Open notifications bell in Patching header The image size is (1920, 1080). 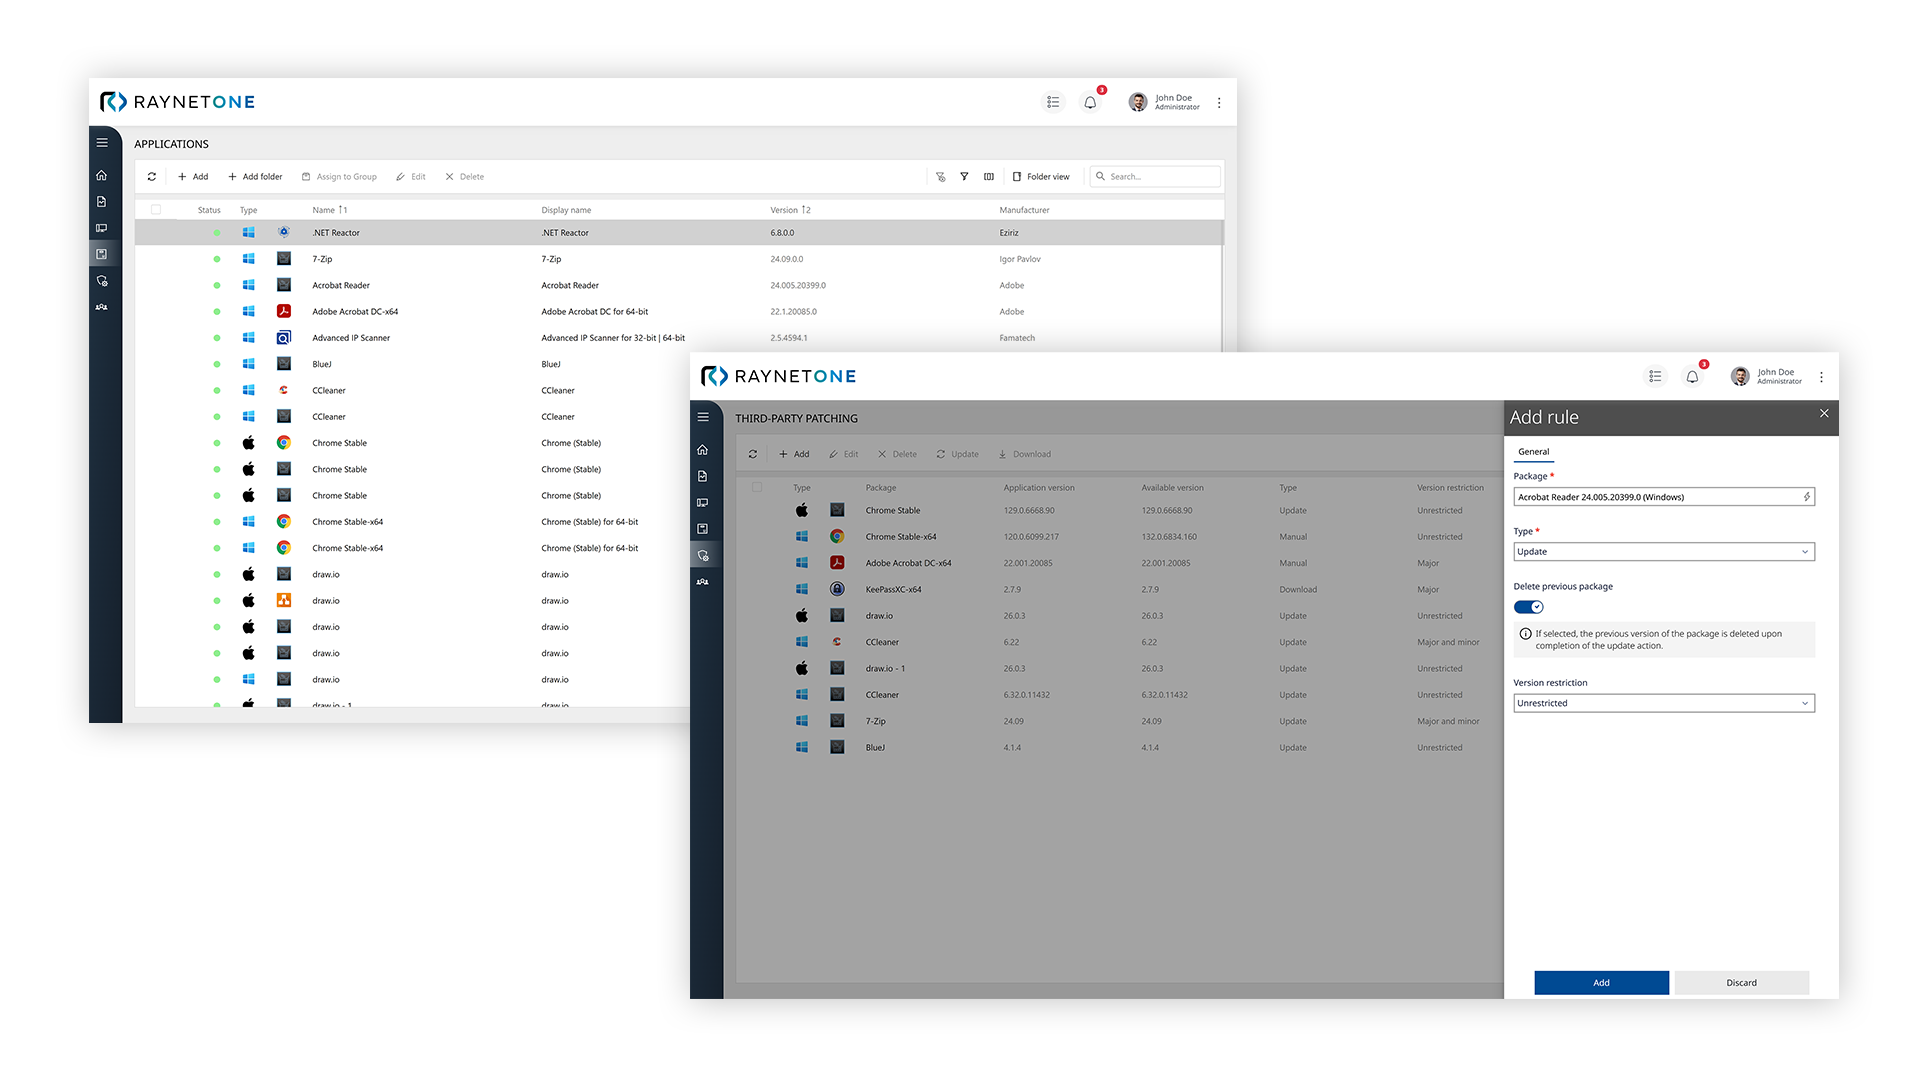pos(1692,377)
